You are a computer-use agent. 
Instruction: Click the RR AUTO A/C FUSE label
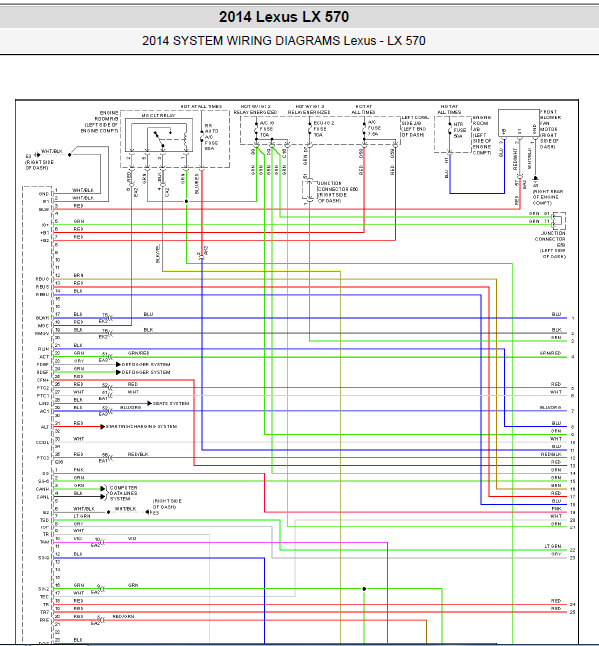pos(211,137)
